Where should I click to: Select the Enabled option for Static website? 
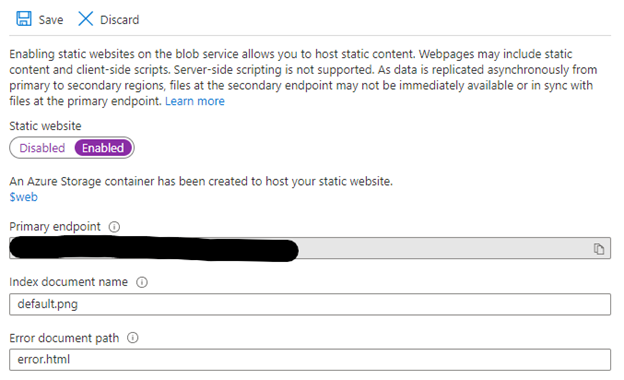[x=103, y=148]
